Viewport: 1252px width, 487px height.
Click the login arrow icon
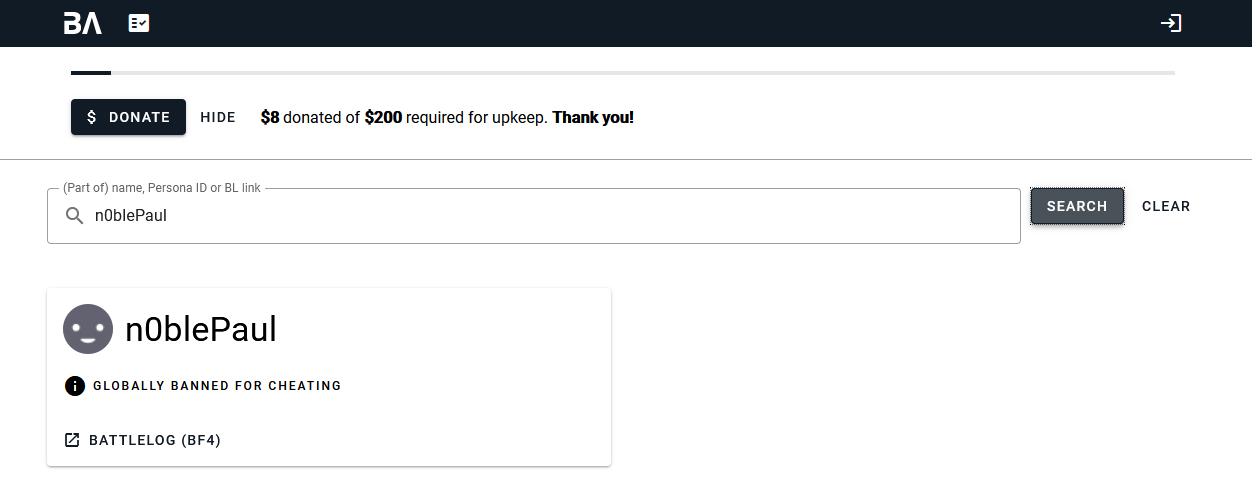(1171, 23)
